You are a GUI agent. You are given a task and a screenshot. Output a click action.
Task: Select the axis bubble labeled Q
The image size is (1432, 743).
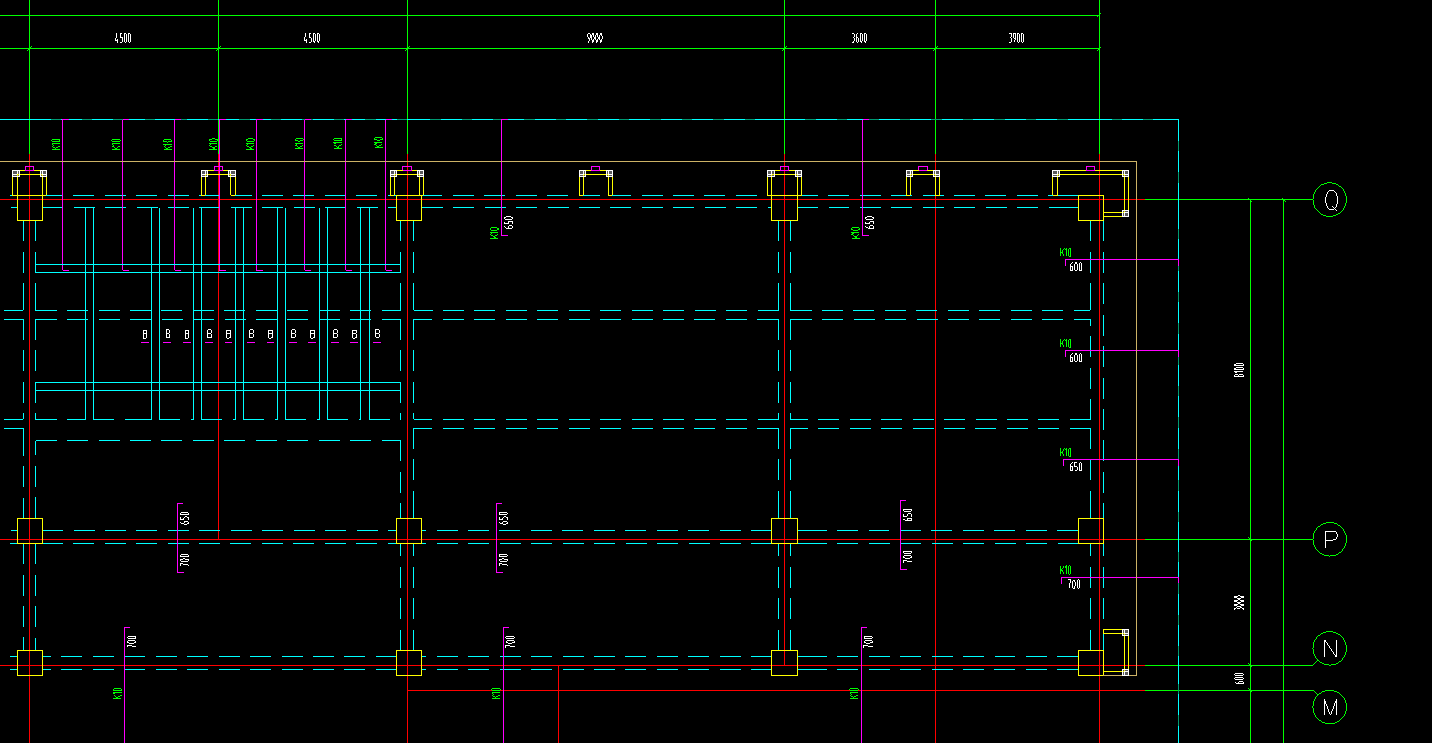point(1330,200)
